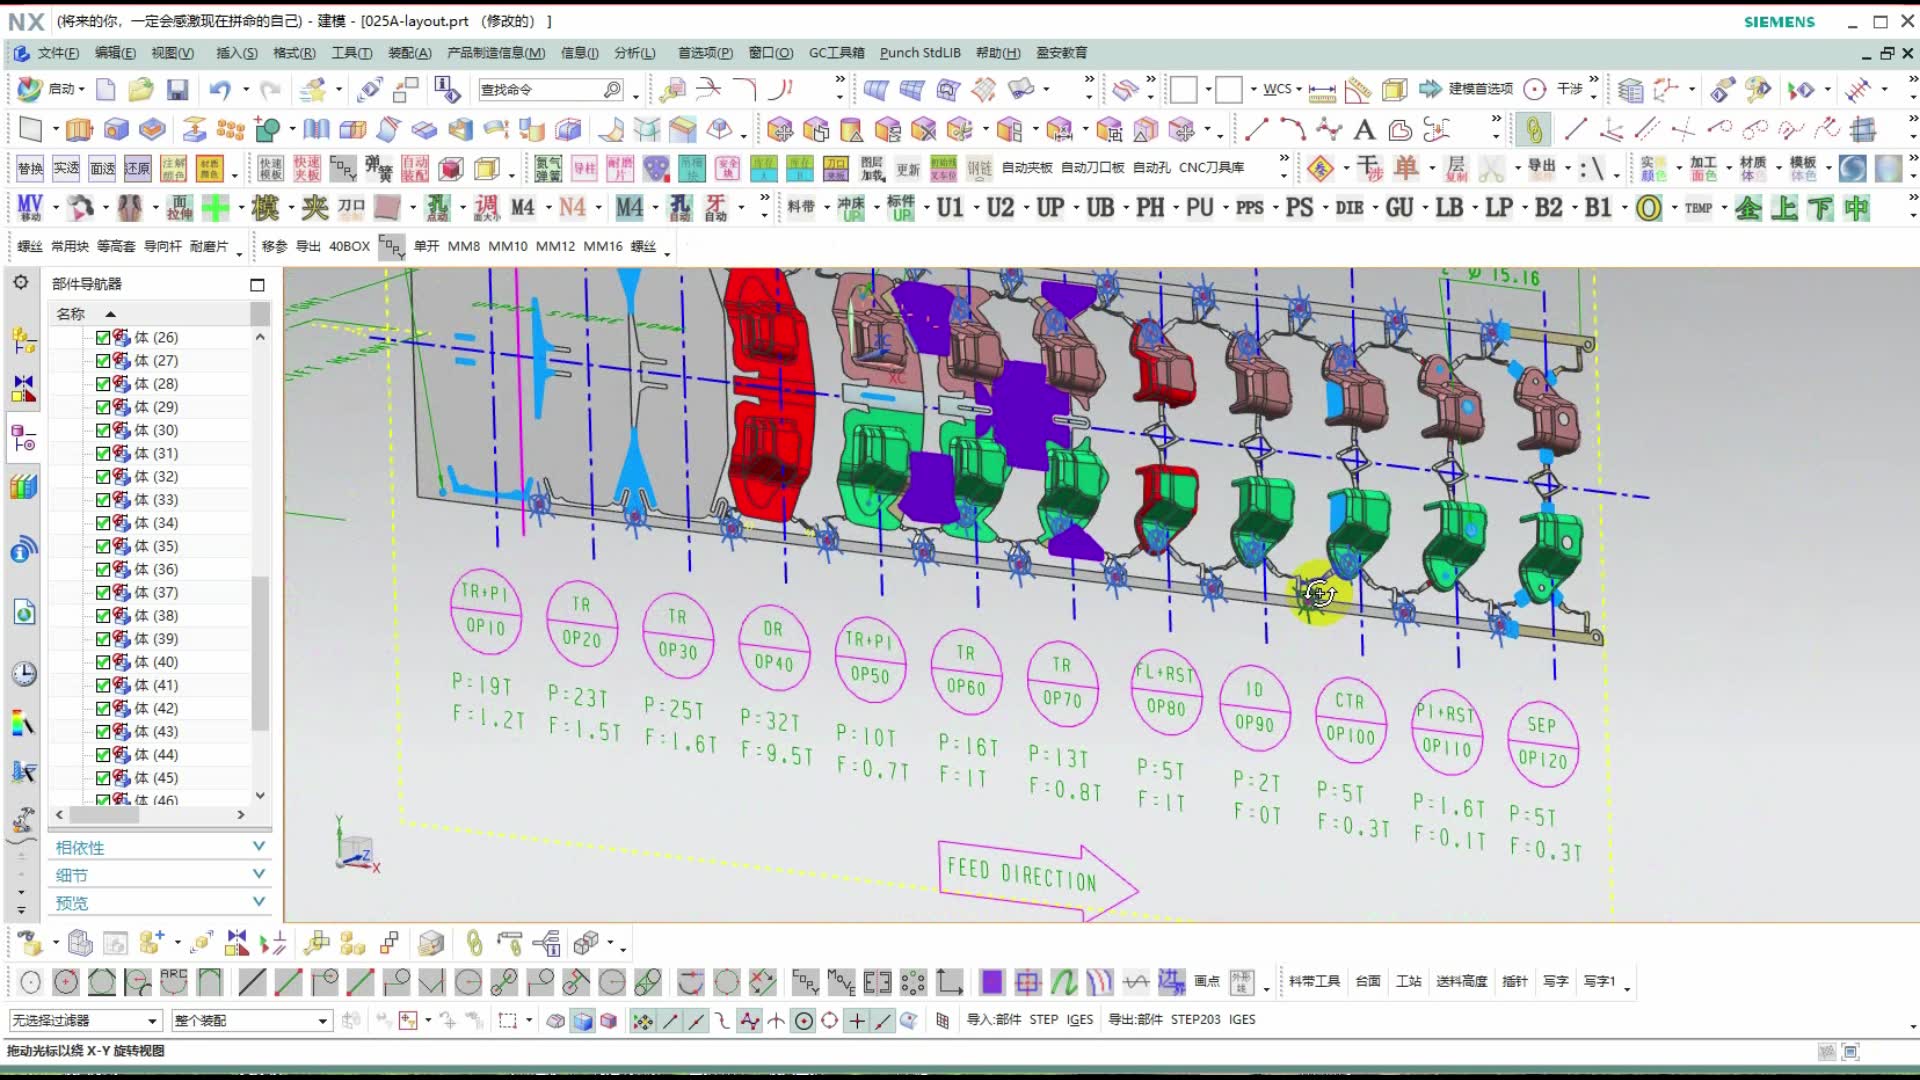Click the purple filled square icon
The width and height of the screenshot is (1920, 1080).
coord(992,982)
